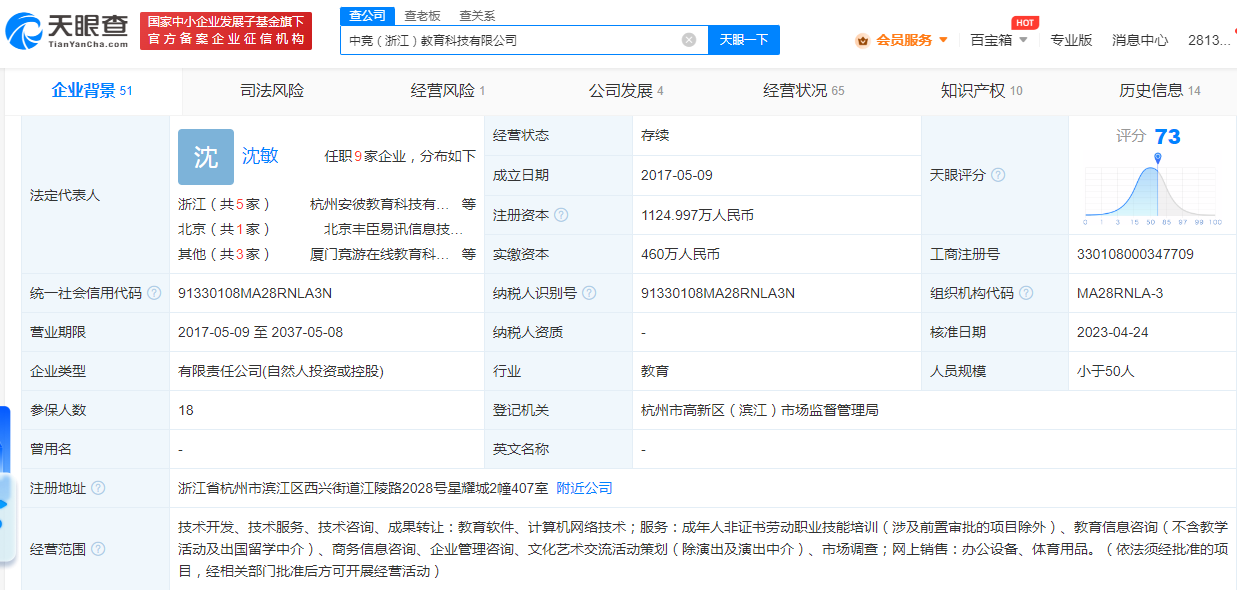Open the 经营风险 tab

click(448, 91)
